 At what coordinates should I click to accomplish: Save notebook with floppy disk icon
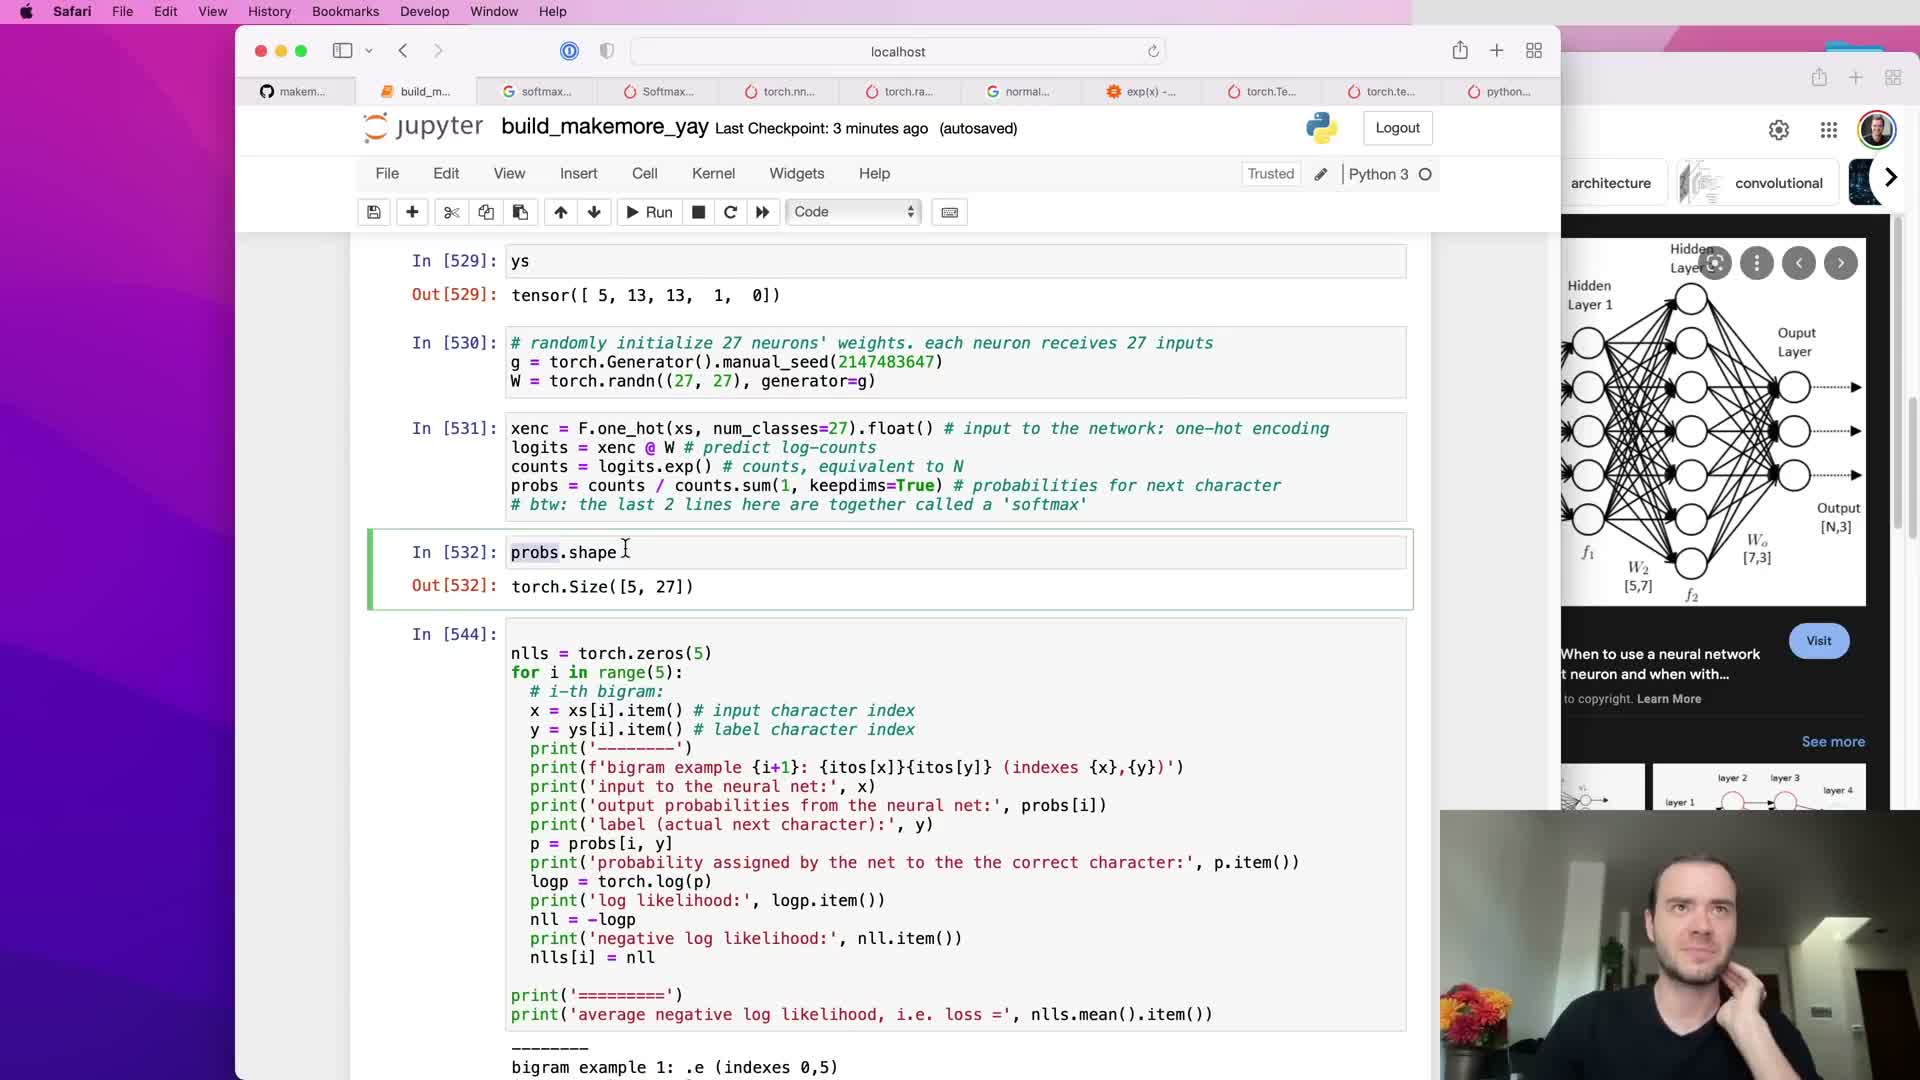(x=373, y=212)
